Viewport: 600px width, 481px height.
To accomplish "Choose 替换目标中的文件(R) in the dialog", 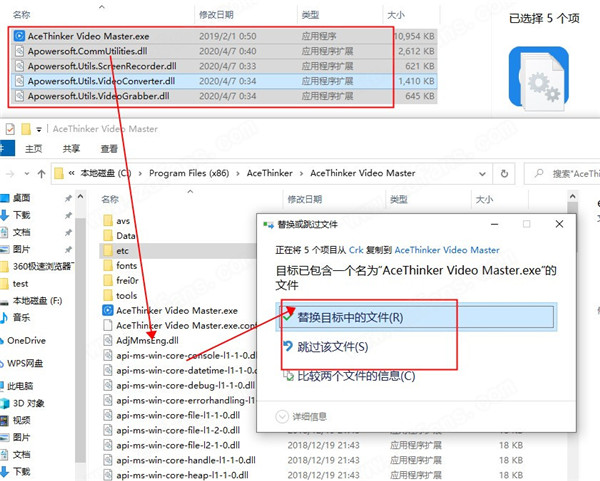I will [x=416, y=317].
